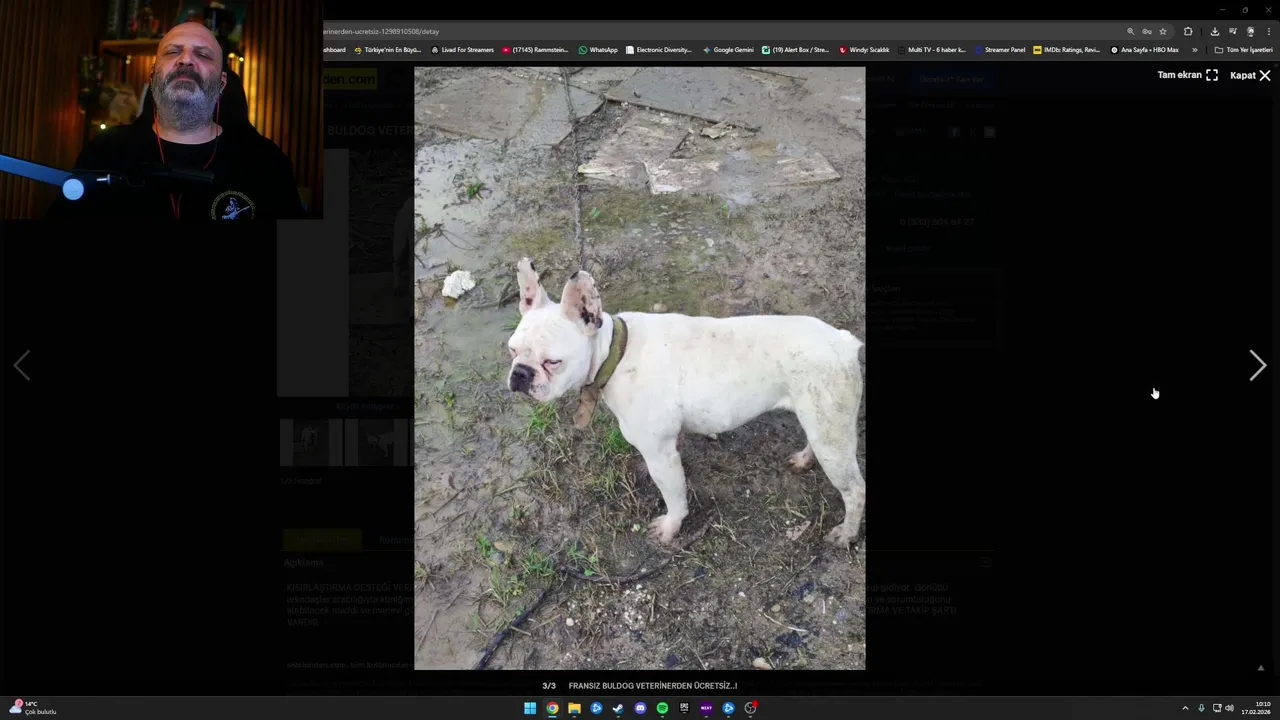
Task: Go to the next photo with right arrow
Action: tap(1257, 366)
